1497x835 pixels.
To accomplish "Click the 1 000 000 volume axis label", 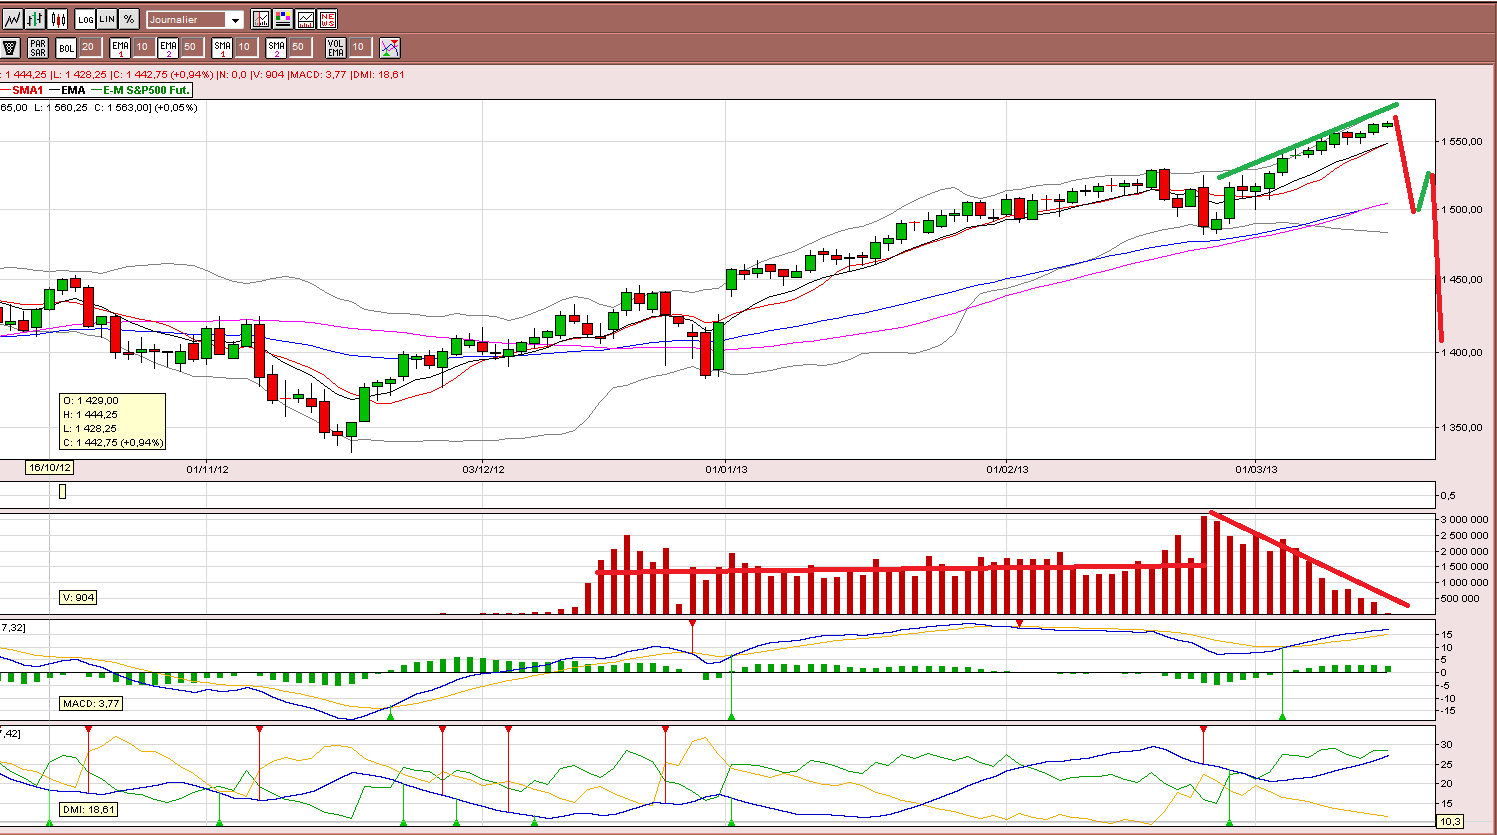I will click(x=1466, y=583).
